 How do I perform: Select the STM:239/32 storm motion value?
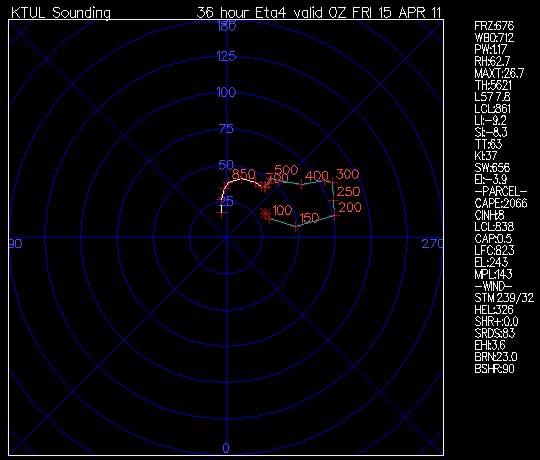point(504,297)
